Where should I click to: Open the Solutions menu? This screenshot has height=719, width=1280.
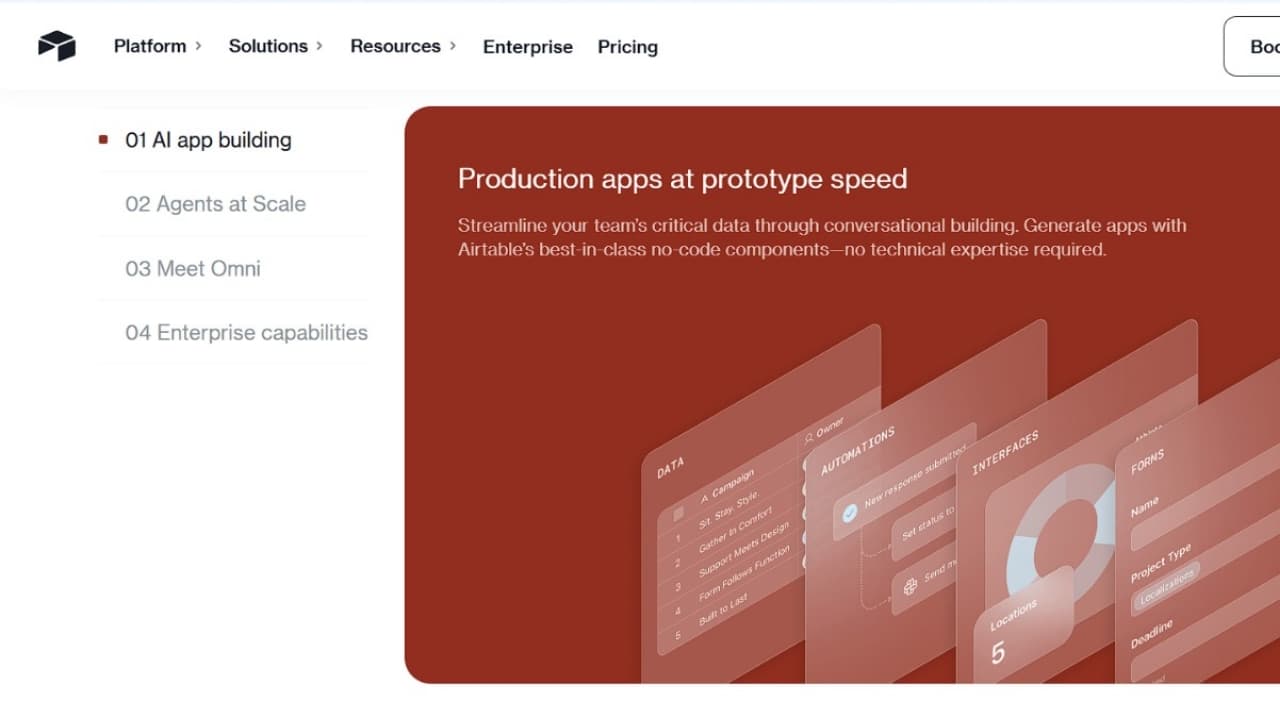tap(268, 46)
